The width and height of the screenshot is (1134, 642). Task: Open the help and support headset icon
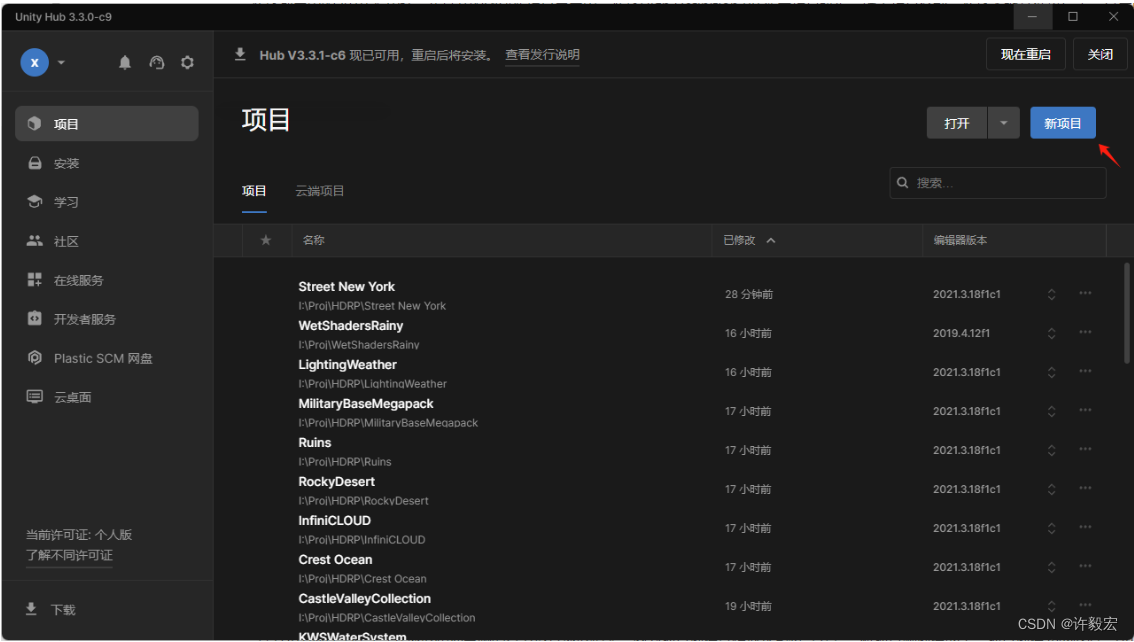coord(157,63)
